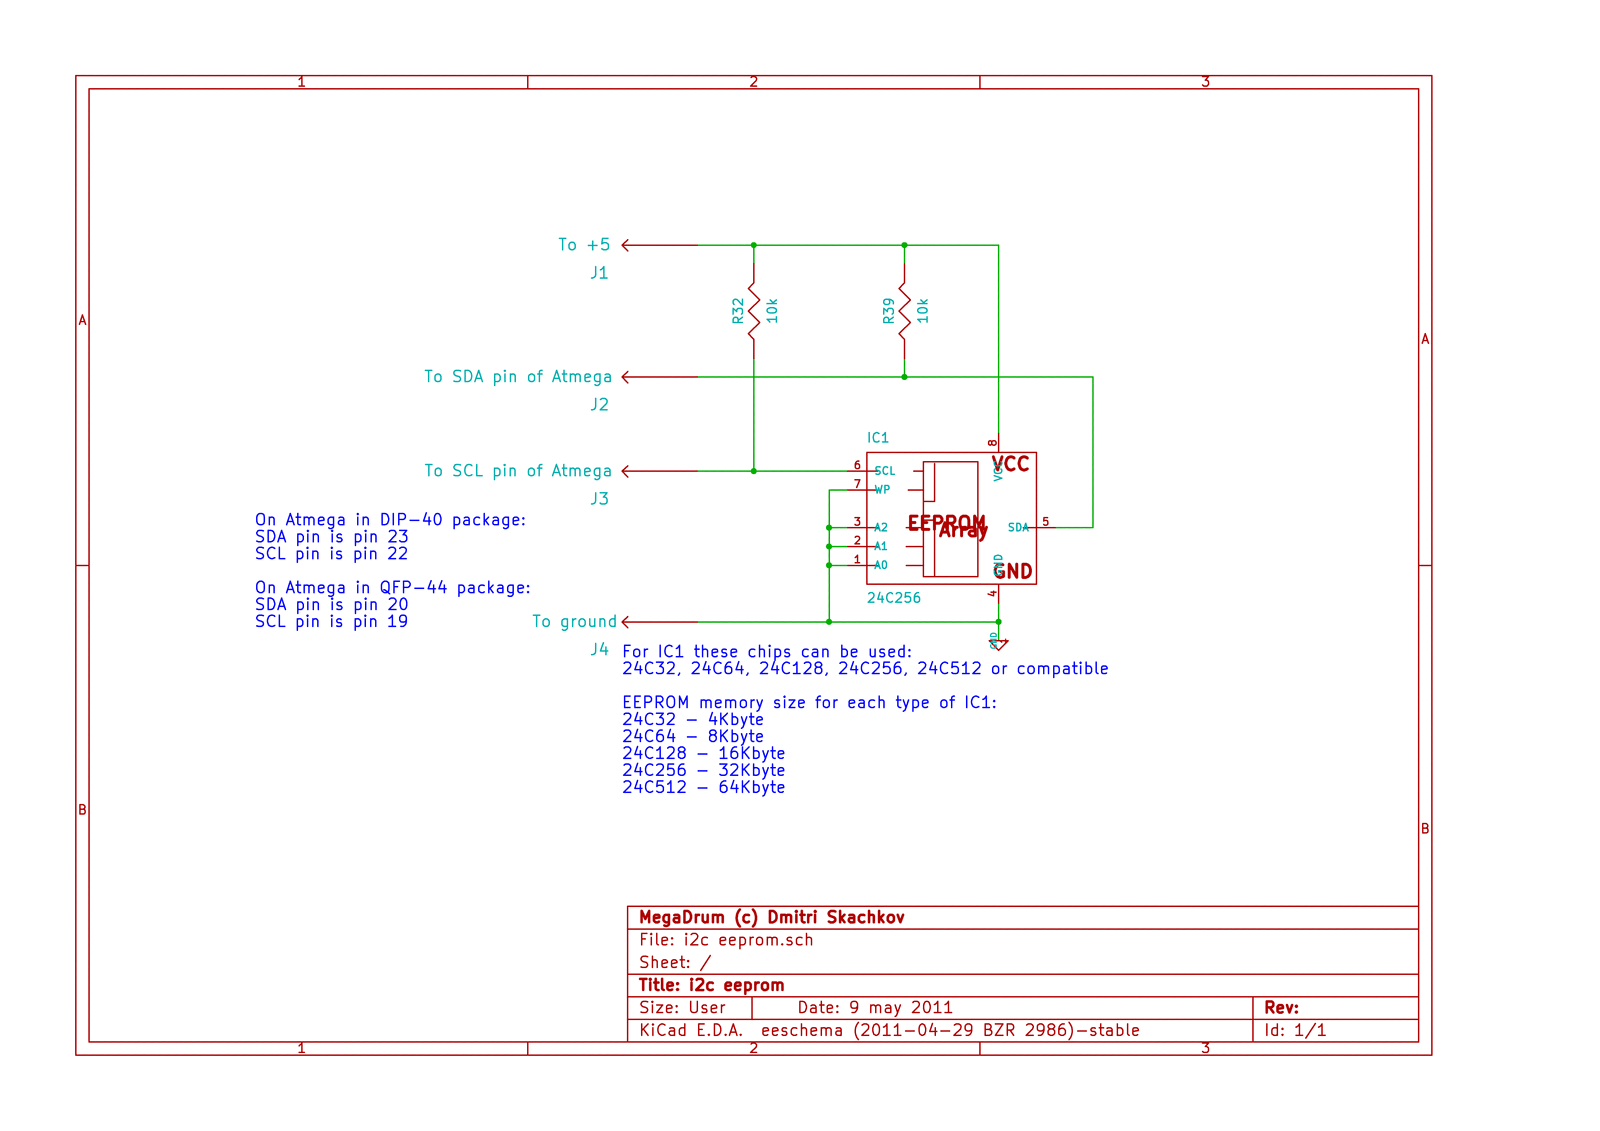Click the wire junction above R39
Viewport: 1600px width, 1131px height.
click(904, 245)
